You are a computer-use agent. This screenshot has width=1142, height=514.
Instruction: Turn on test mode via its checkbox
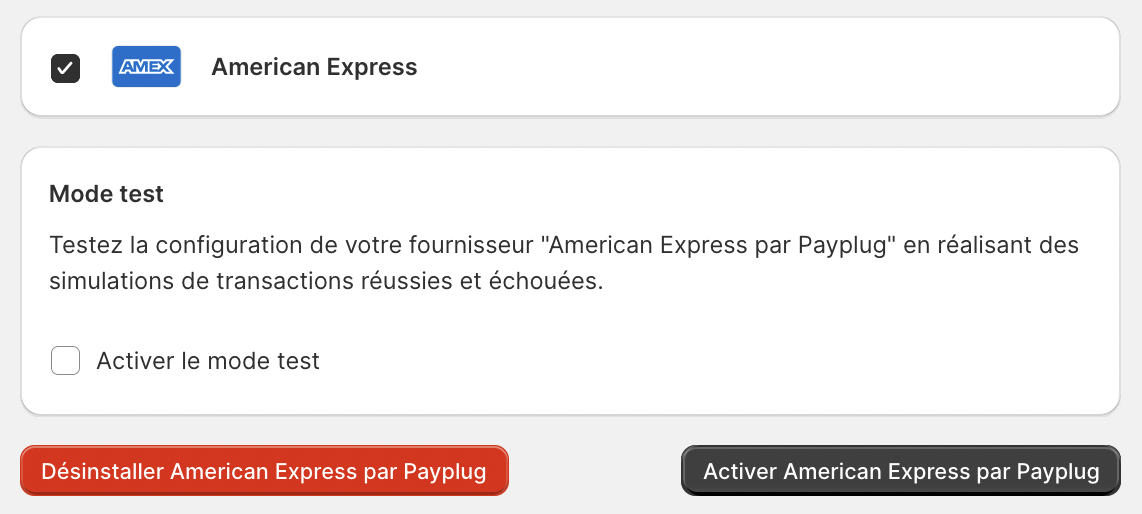coord(66,360)
